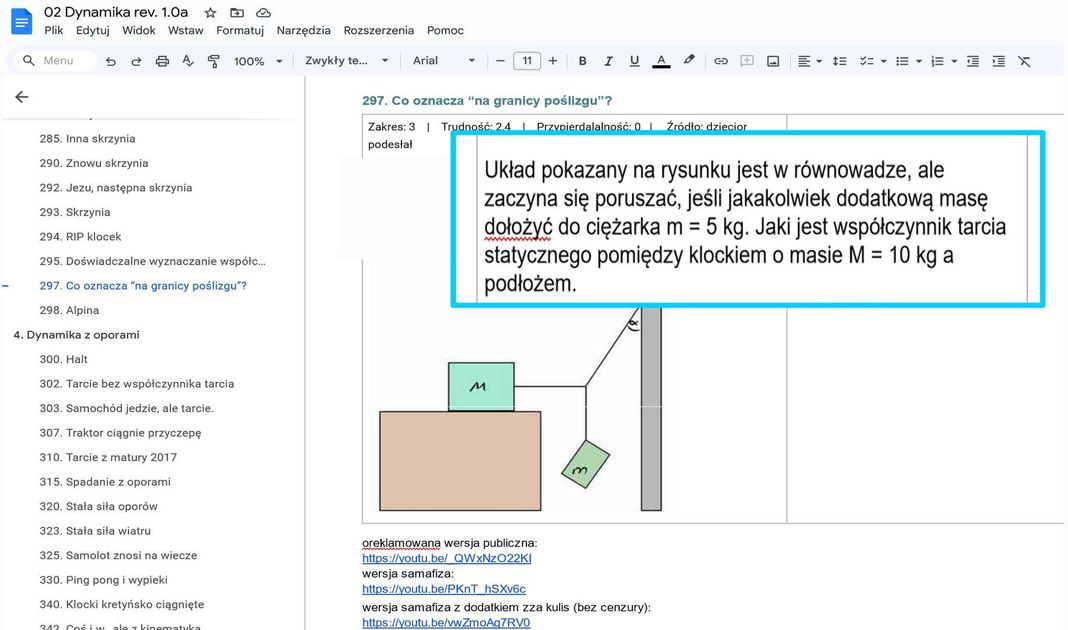
Task: Open the youtu.be/PKnT_hSXv6c link
Action: tap(443, 589)
